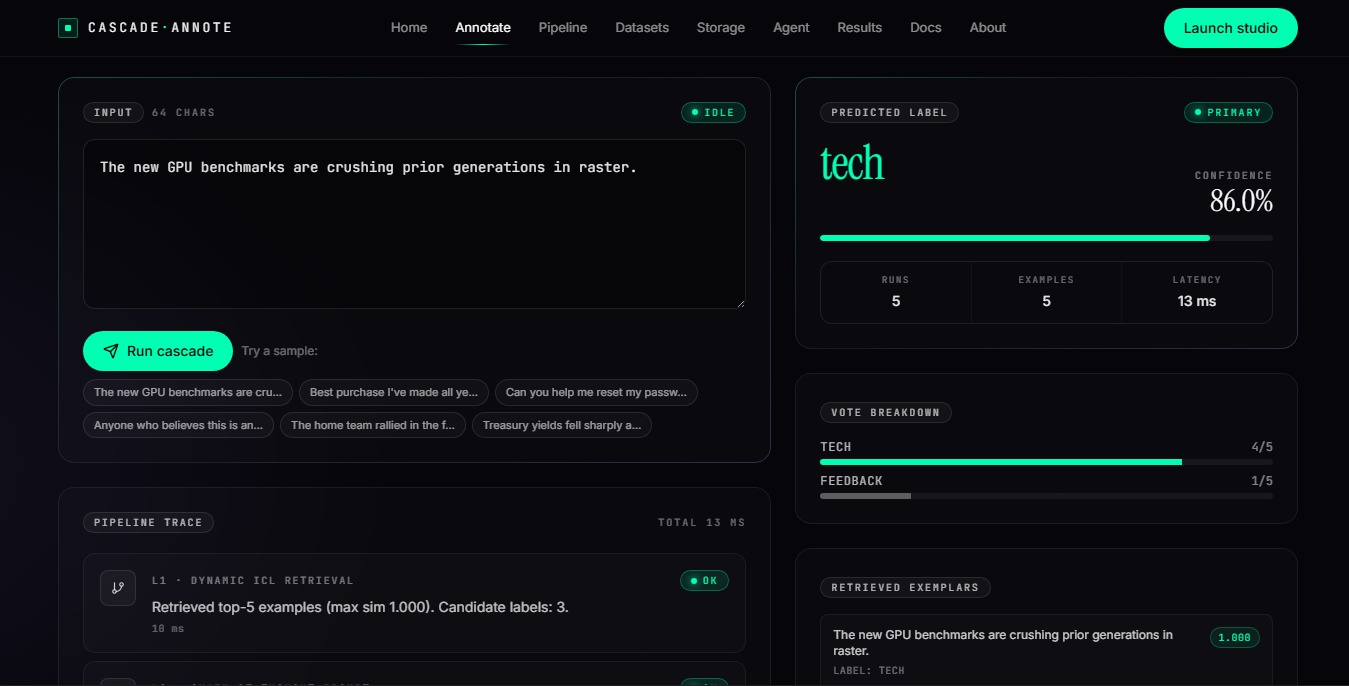
Task: Click in the input text area
Action: tap(414, 224)
